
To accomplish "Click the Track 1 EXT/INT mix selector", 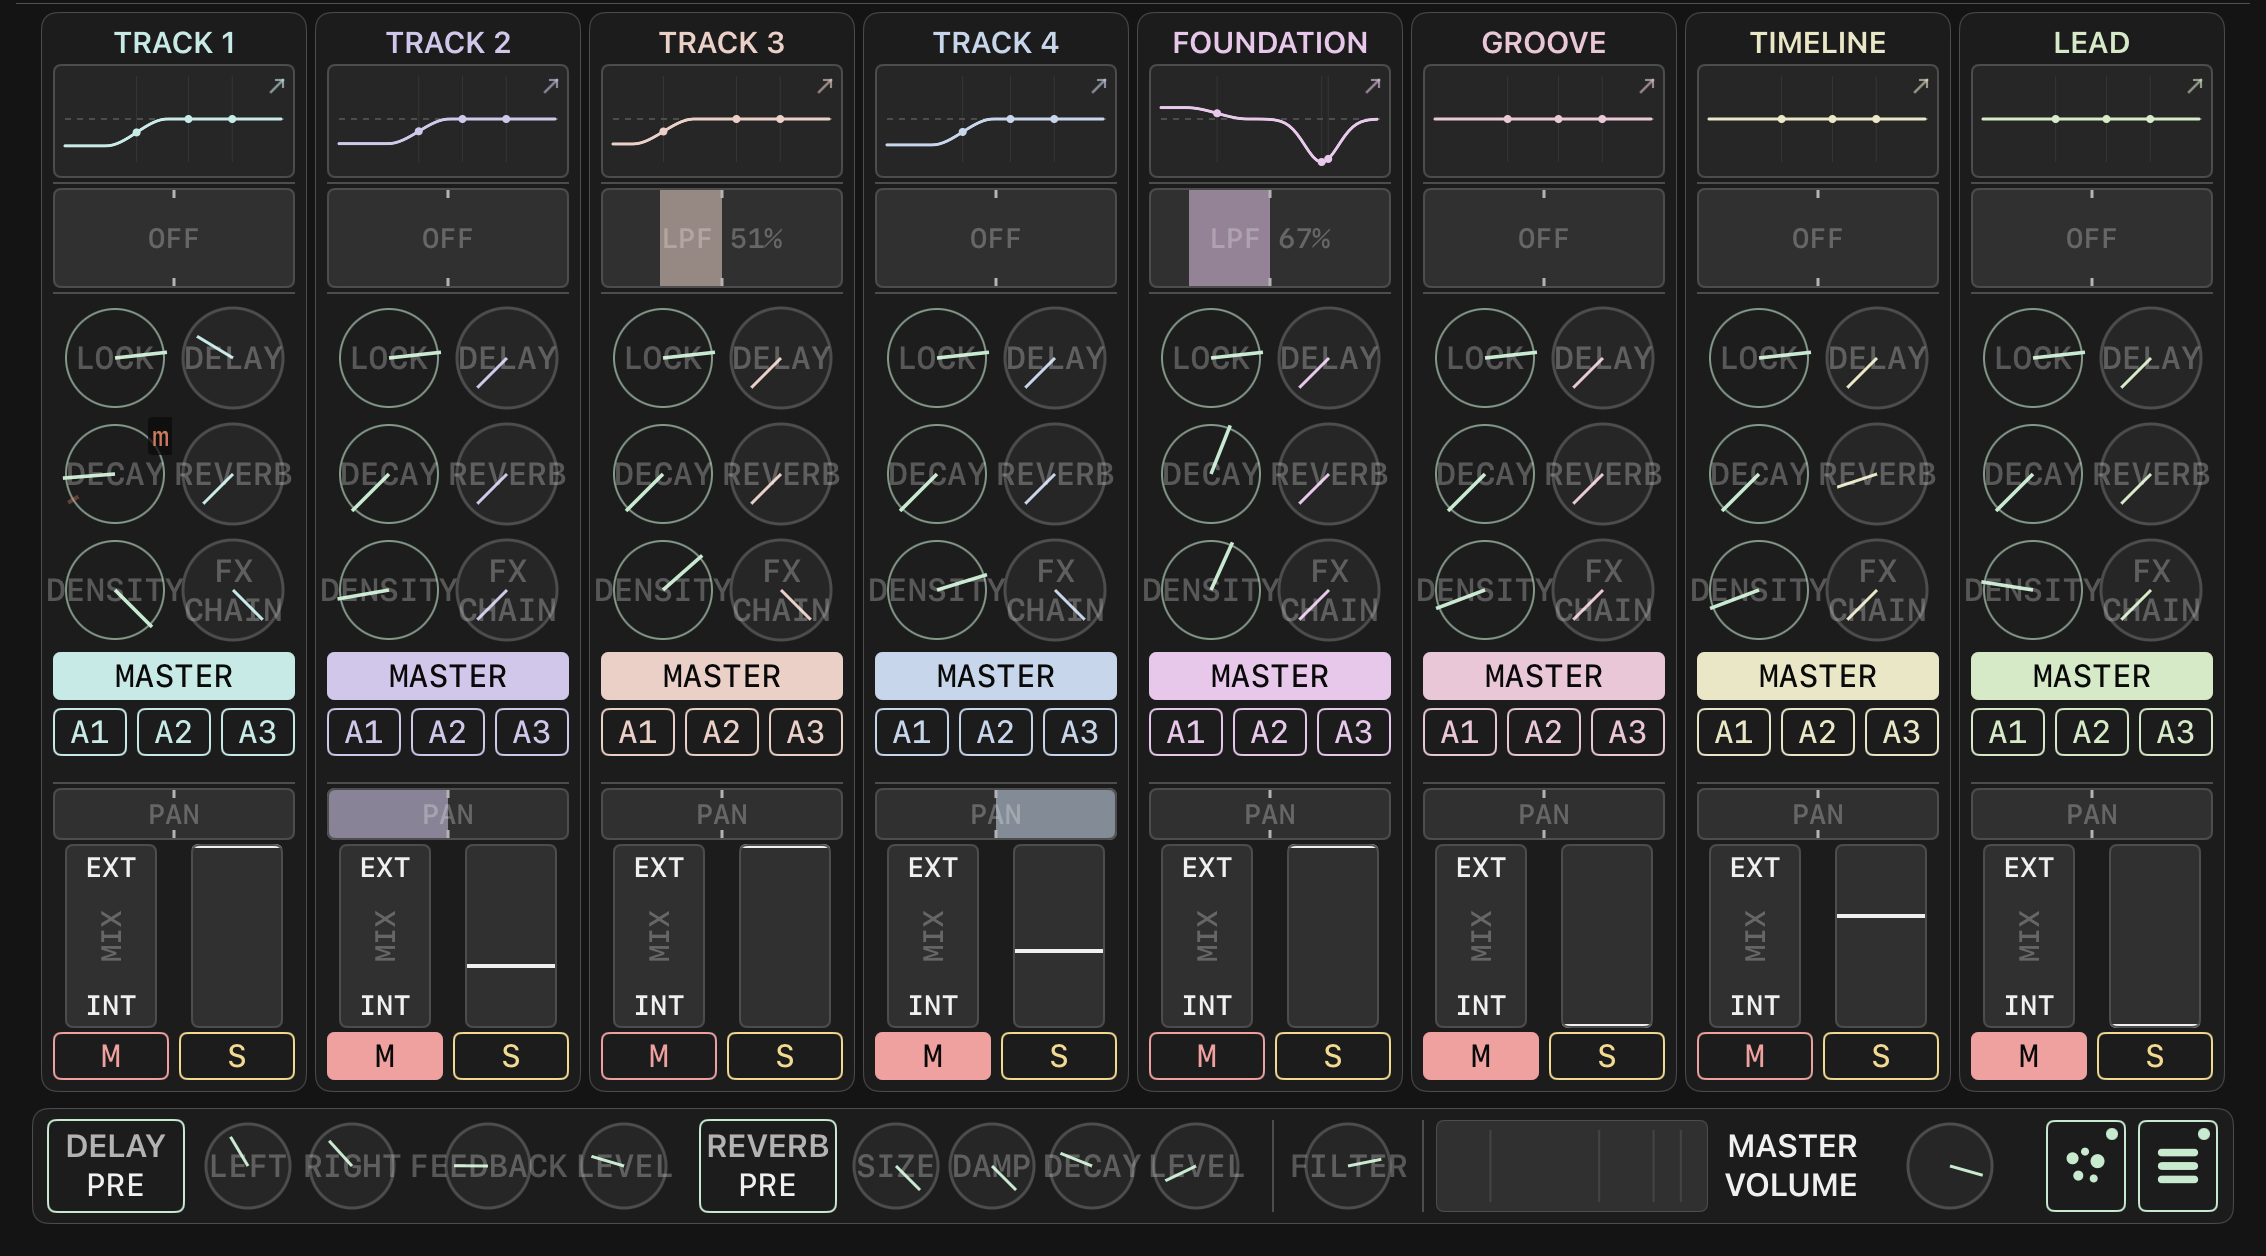I will tap(111, 936).
